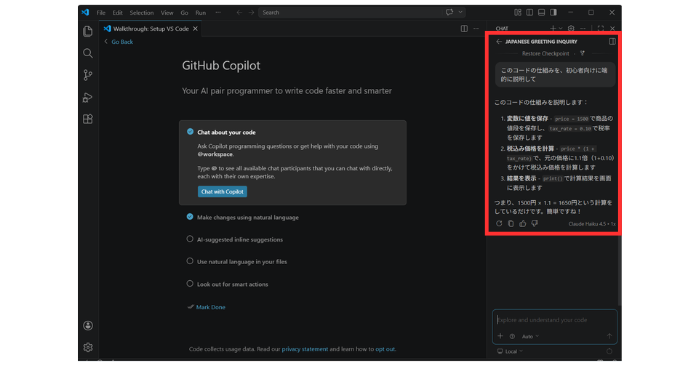The width and height of the screenshot is (698, 365).
Task: Open the Run menu
Action: 201,12
